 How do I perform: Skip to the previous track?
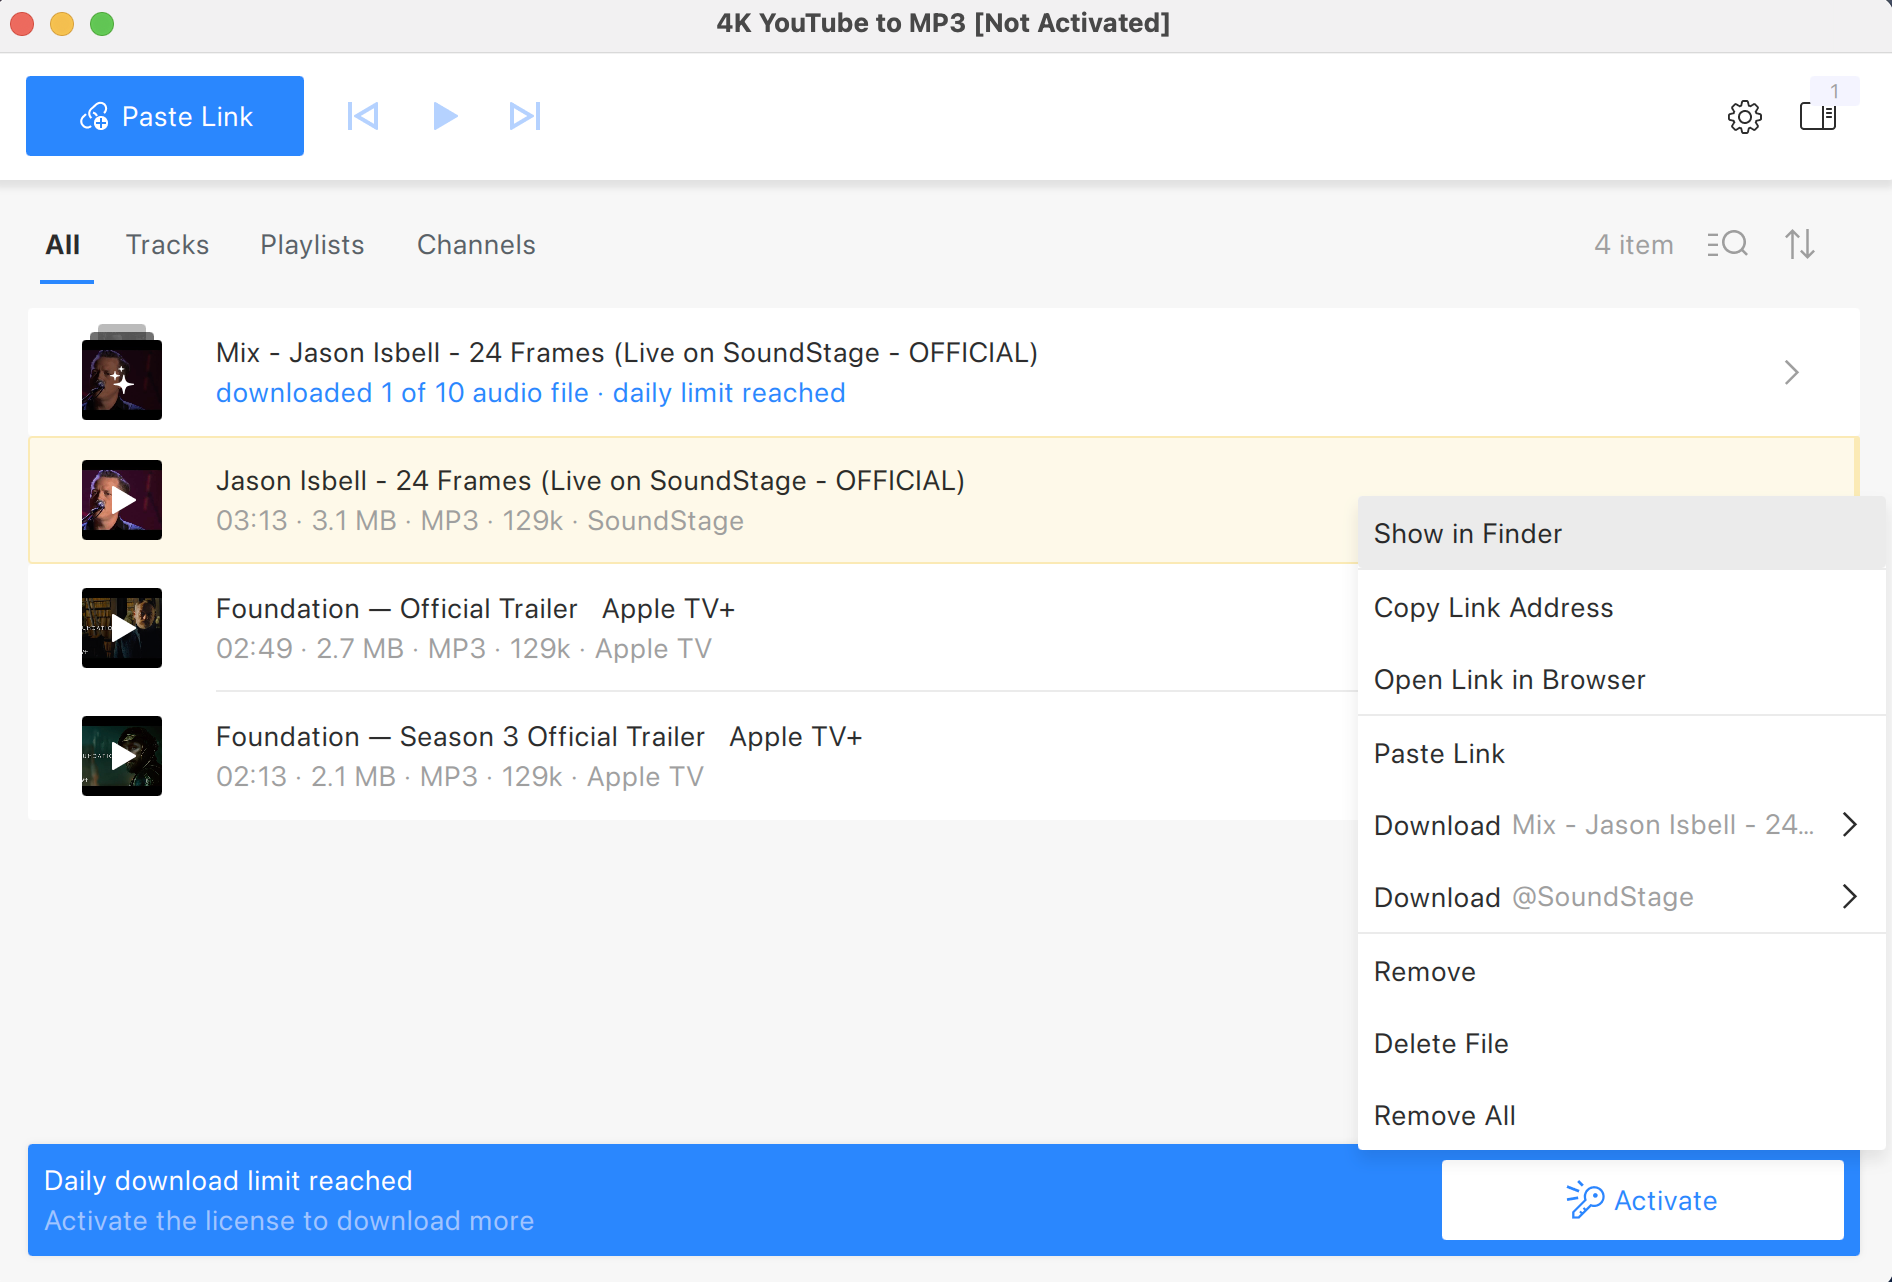pyautogui.click(x=363, y=116)
